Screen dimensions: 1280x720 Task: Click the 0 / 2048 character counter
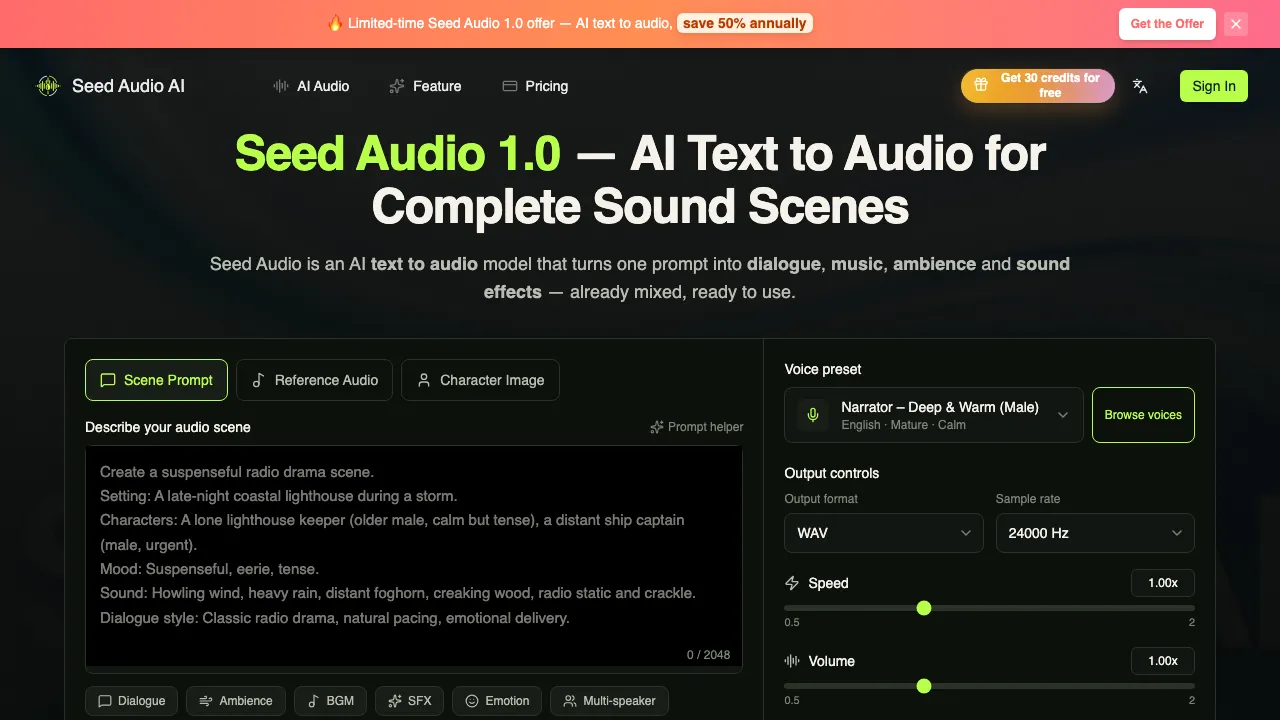(x=708, y=655)
